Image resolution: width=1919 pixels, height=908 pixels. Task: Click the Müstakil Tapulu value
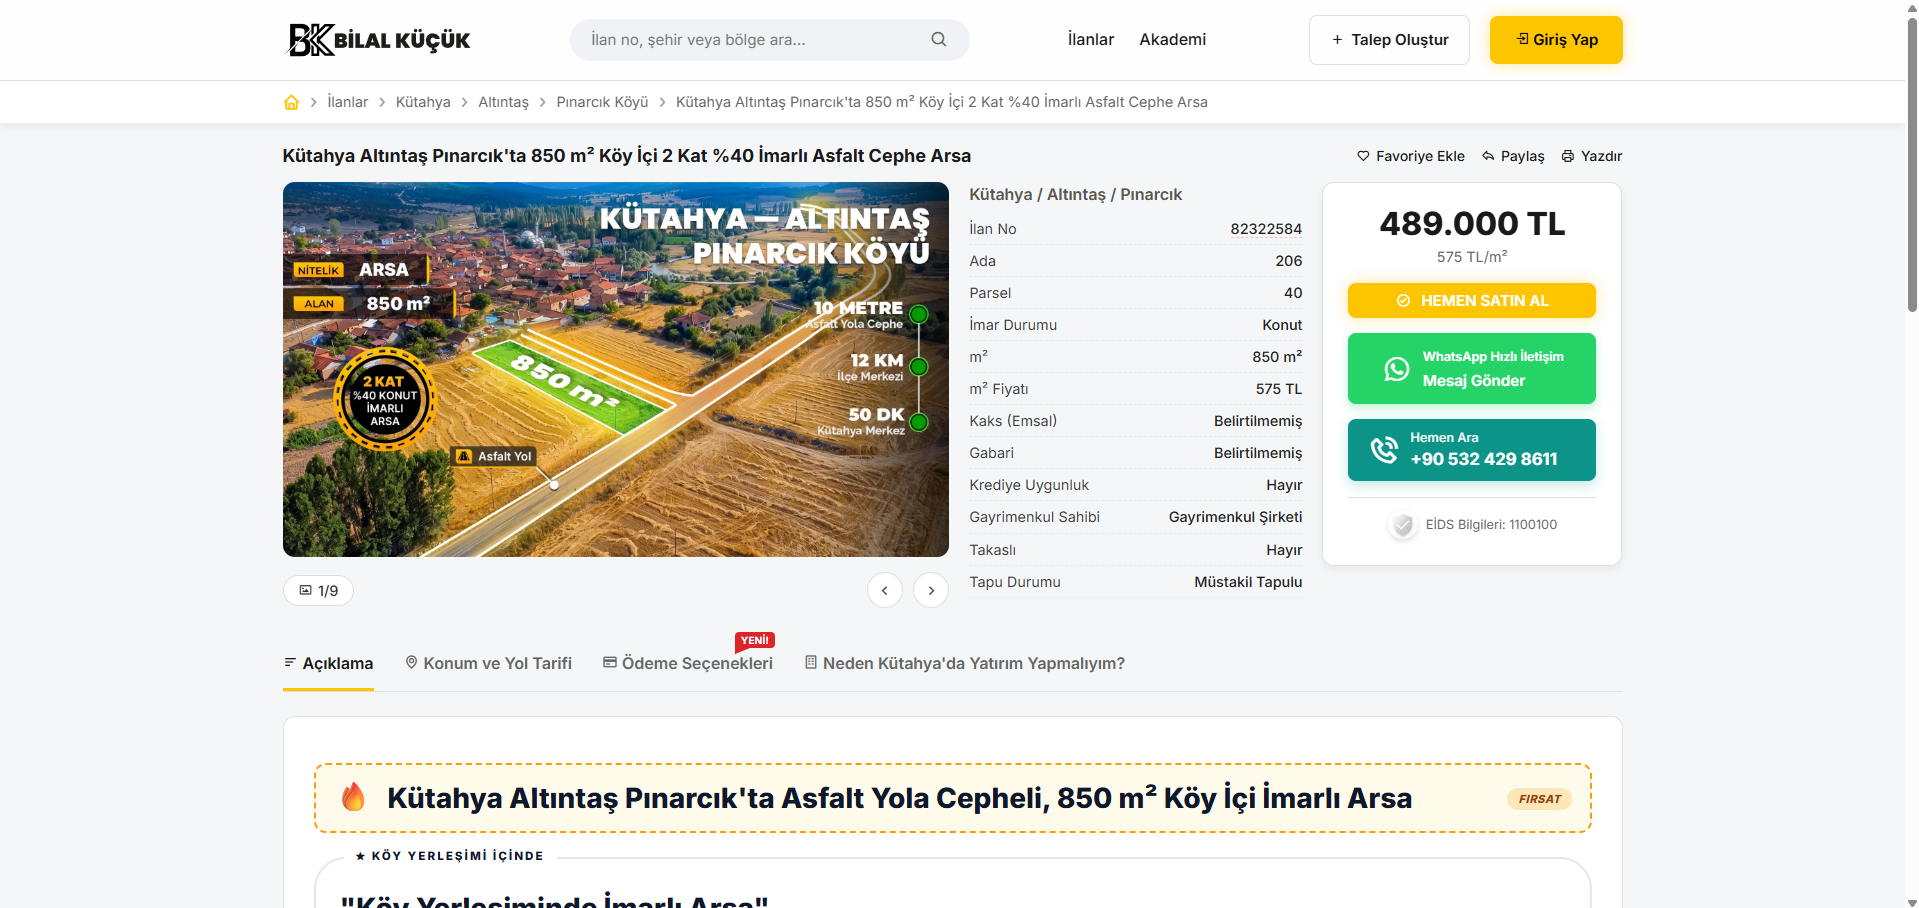pos(1248,582)
